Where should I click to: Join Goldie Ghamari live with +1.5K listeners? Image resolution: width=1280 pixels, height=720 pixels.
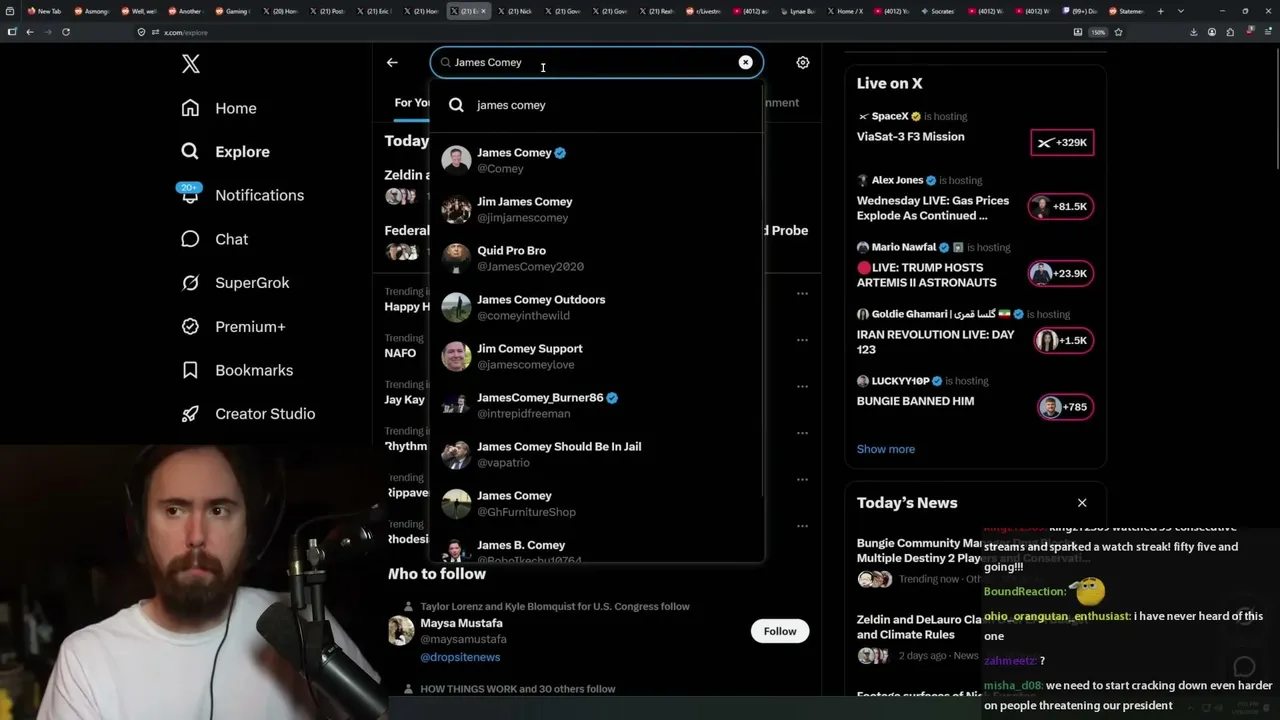[1062, 340]
